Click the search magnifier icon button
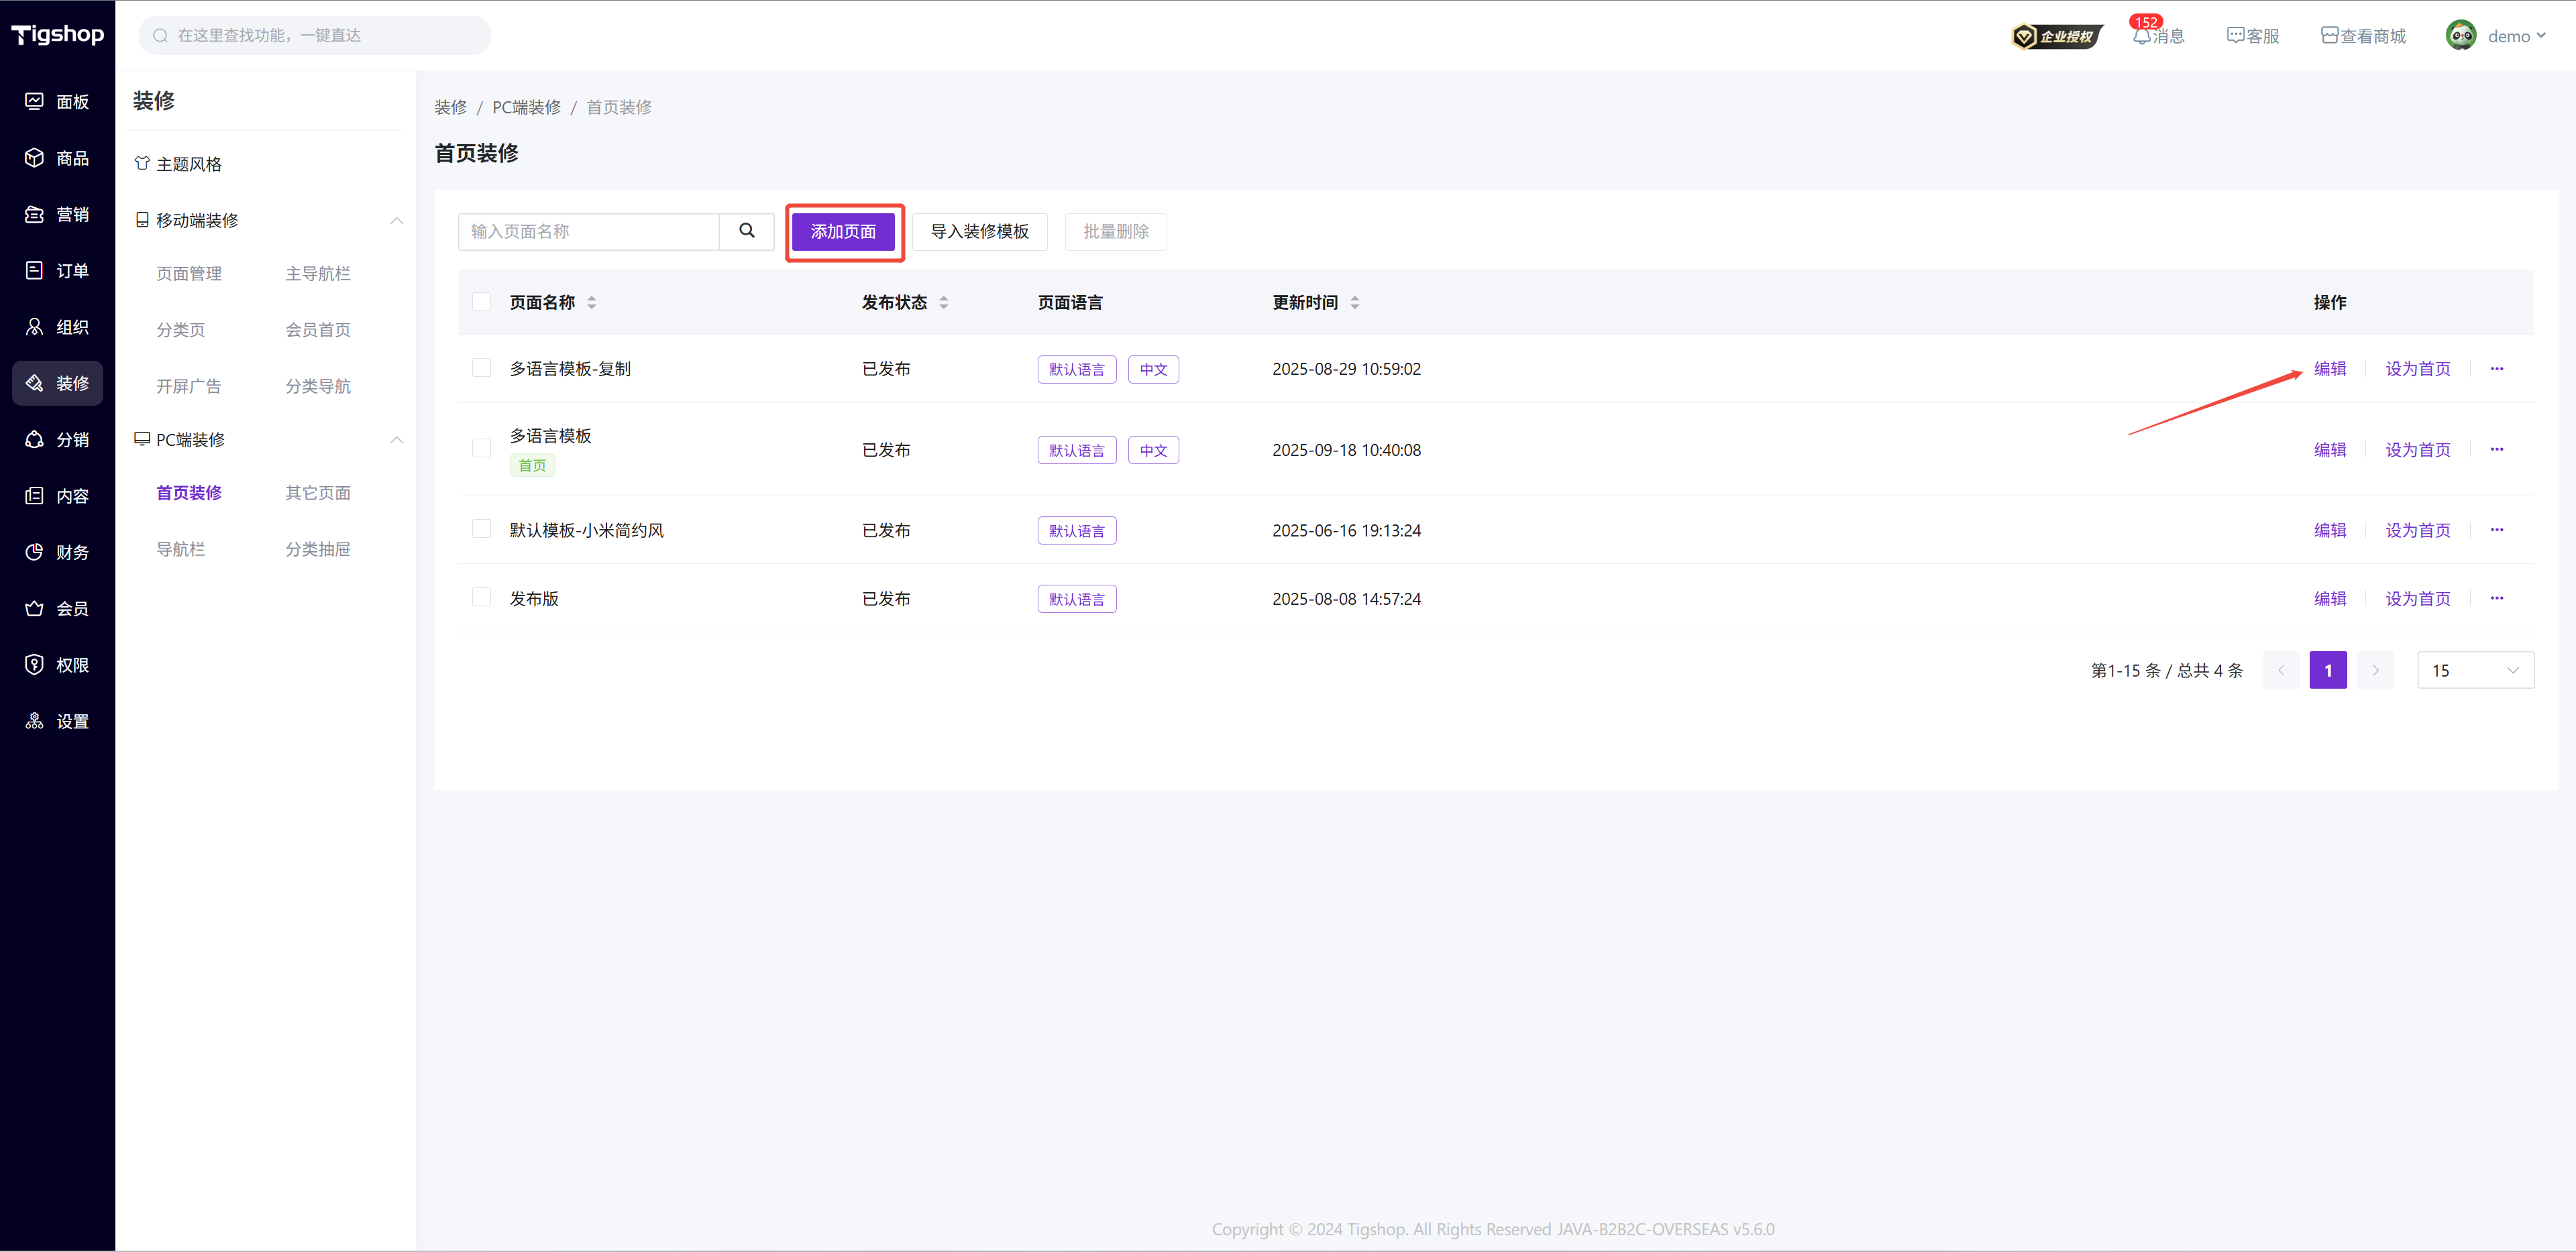The image size is (2576, 1252). point(746,231)
